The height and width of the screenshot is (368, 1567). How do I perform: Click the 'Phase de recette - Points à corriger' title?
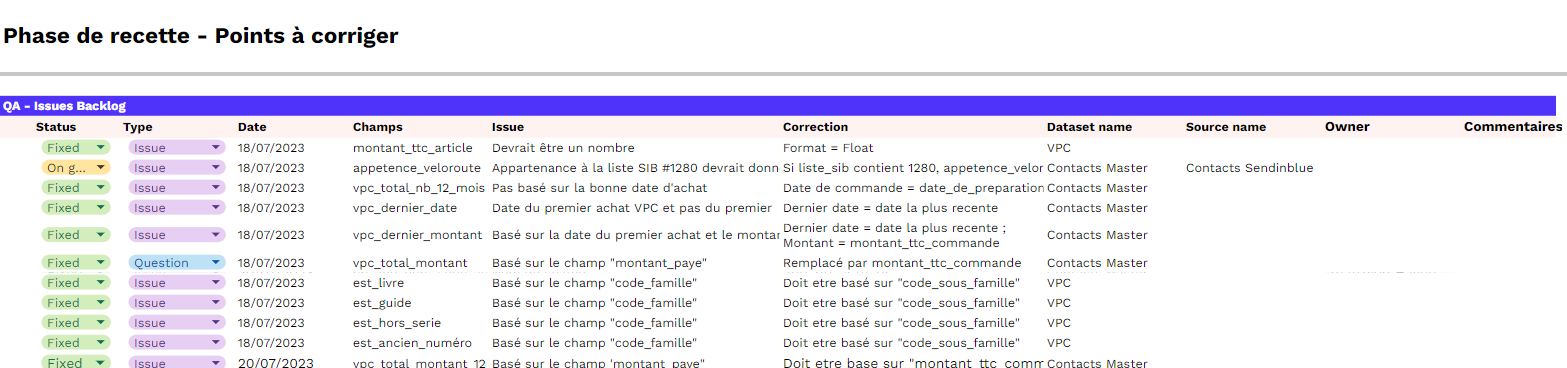pyautogui.click(x=201, y=36)
